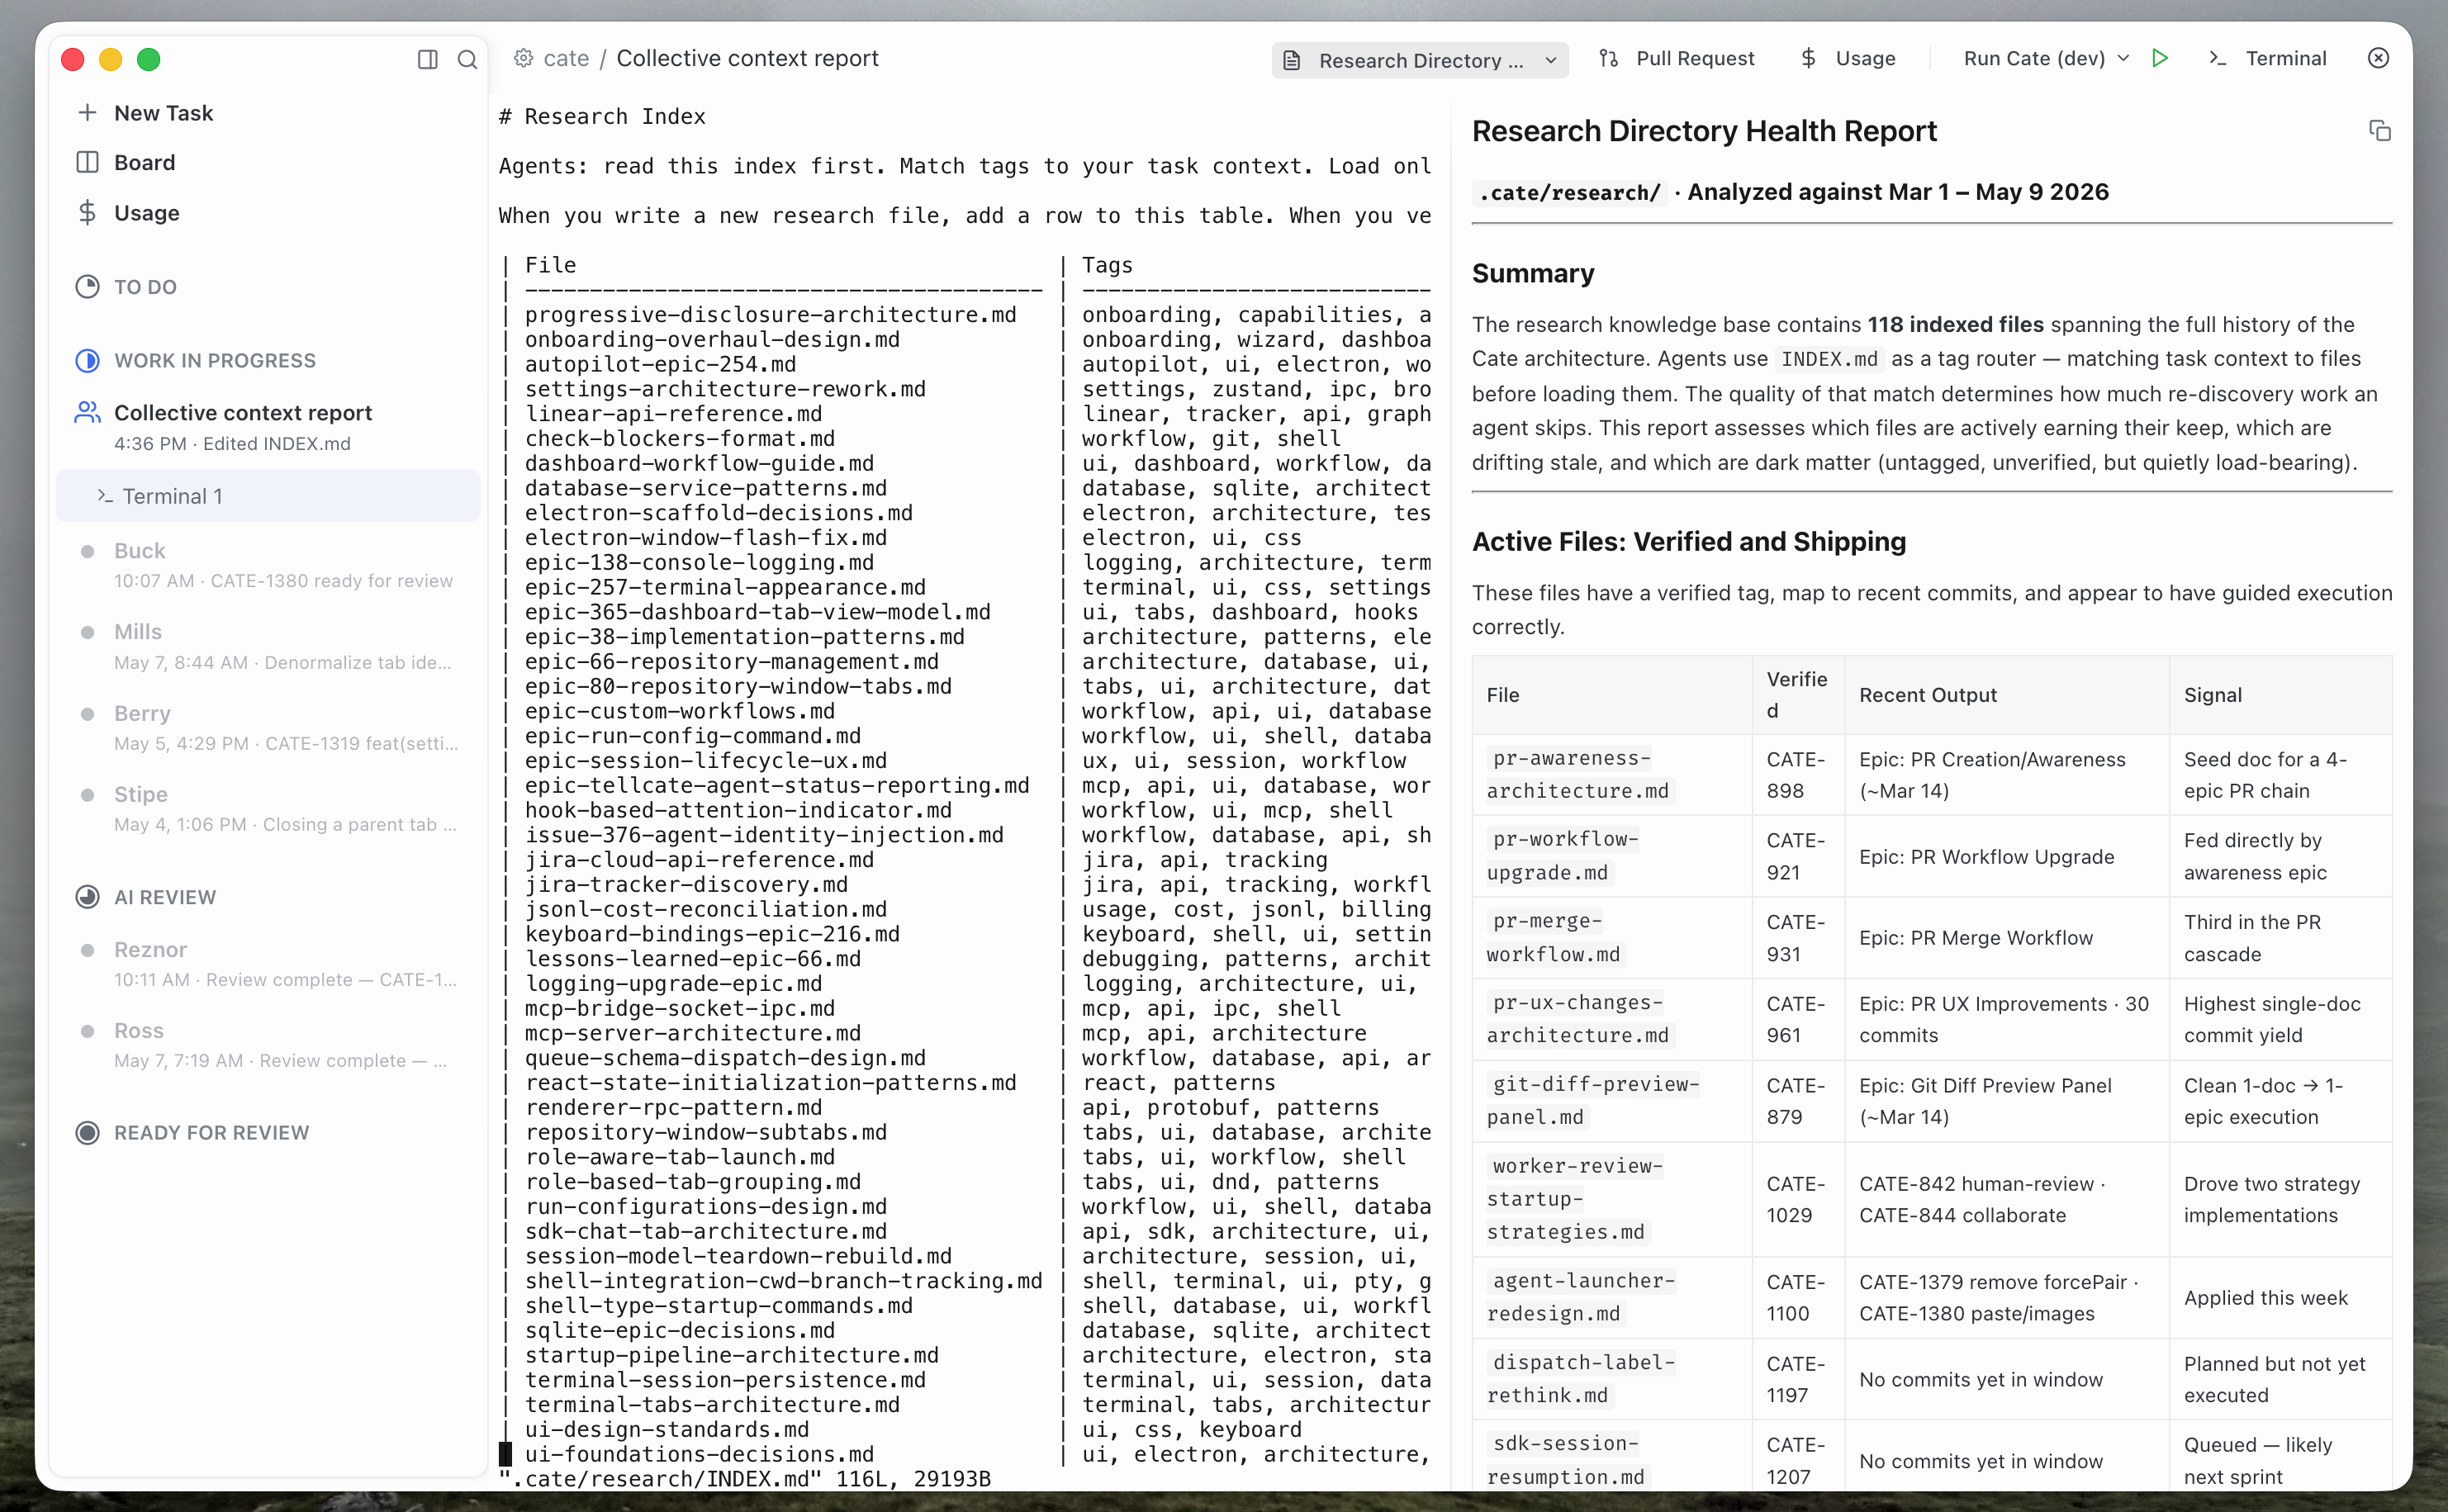The image size is (2448, 1512).
Task: Open the Buck task
Action: (268, 565)
